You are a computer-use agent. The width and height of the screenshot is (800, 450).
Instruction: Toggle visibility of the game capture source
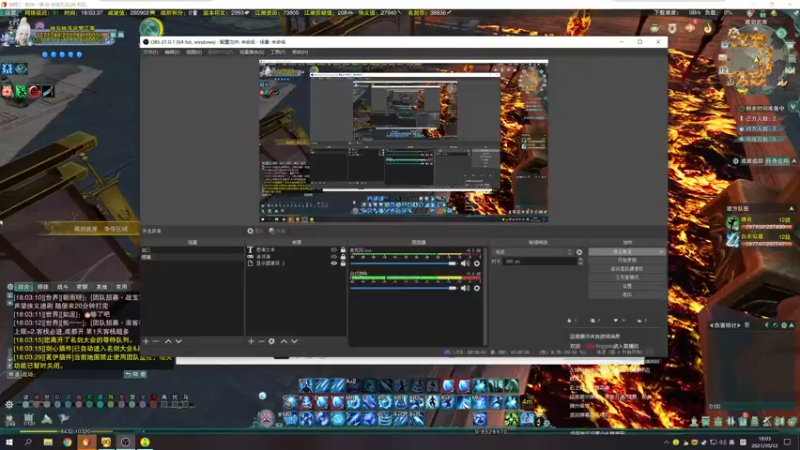click(x=334, y=257)
